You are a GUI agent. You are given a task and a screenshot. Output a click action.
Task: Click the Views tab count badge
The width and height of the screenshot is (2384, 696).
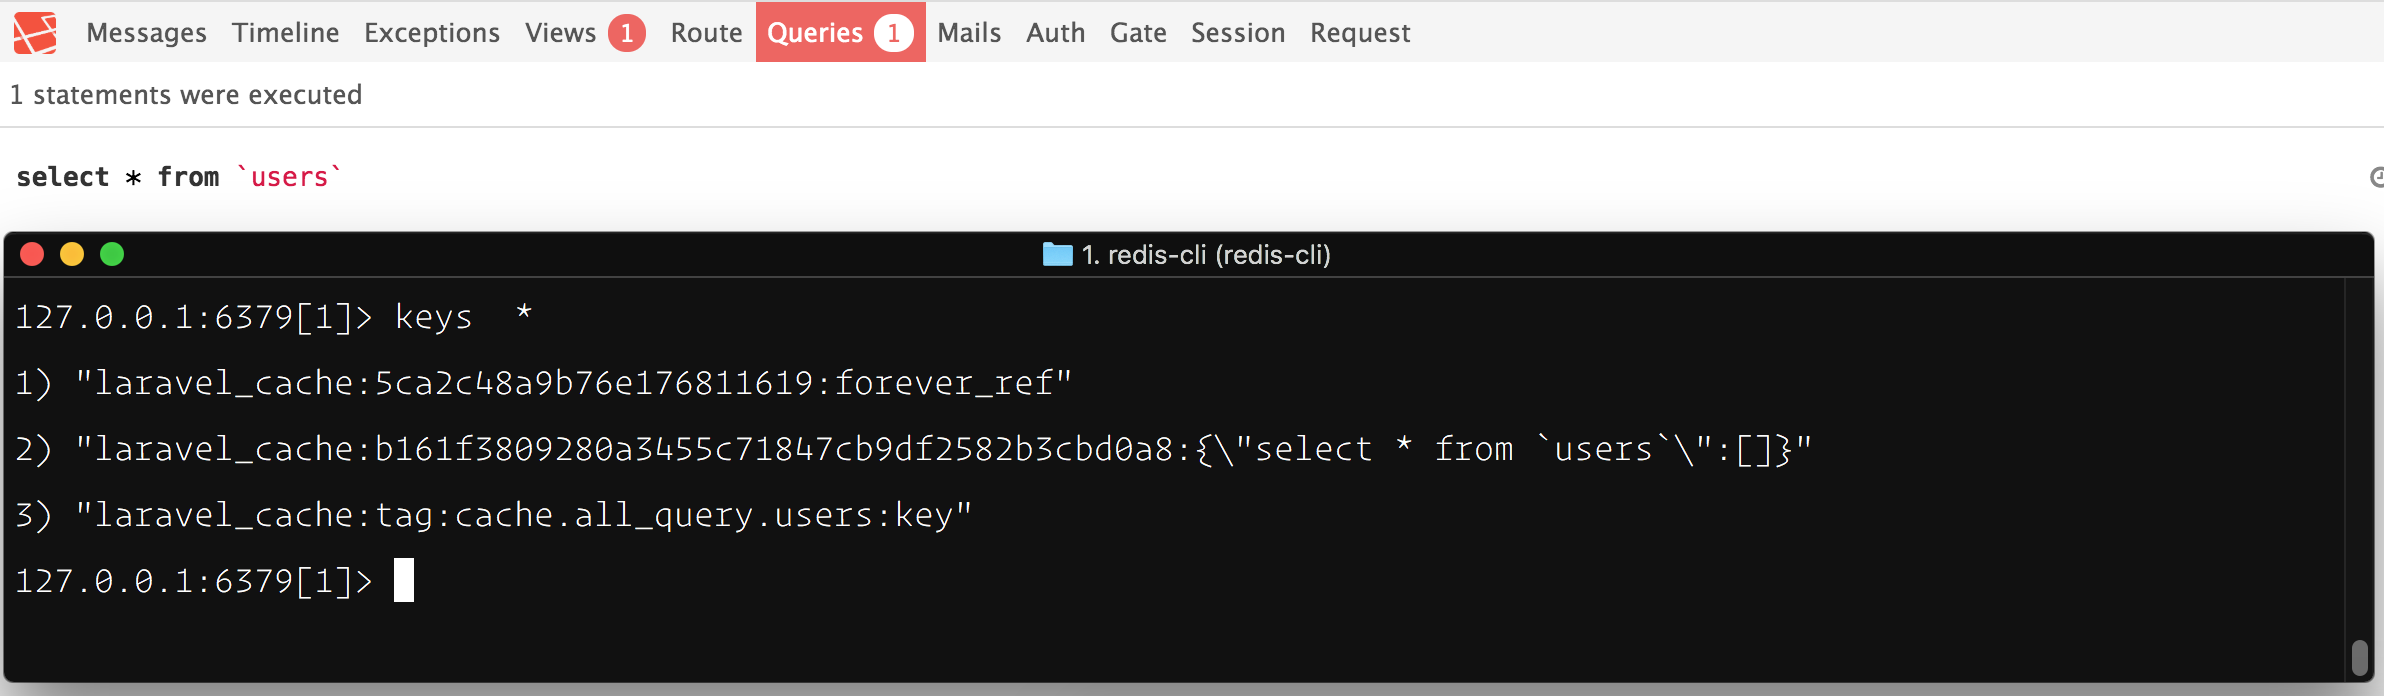[x=627, y=33]
